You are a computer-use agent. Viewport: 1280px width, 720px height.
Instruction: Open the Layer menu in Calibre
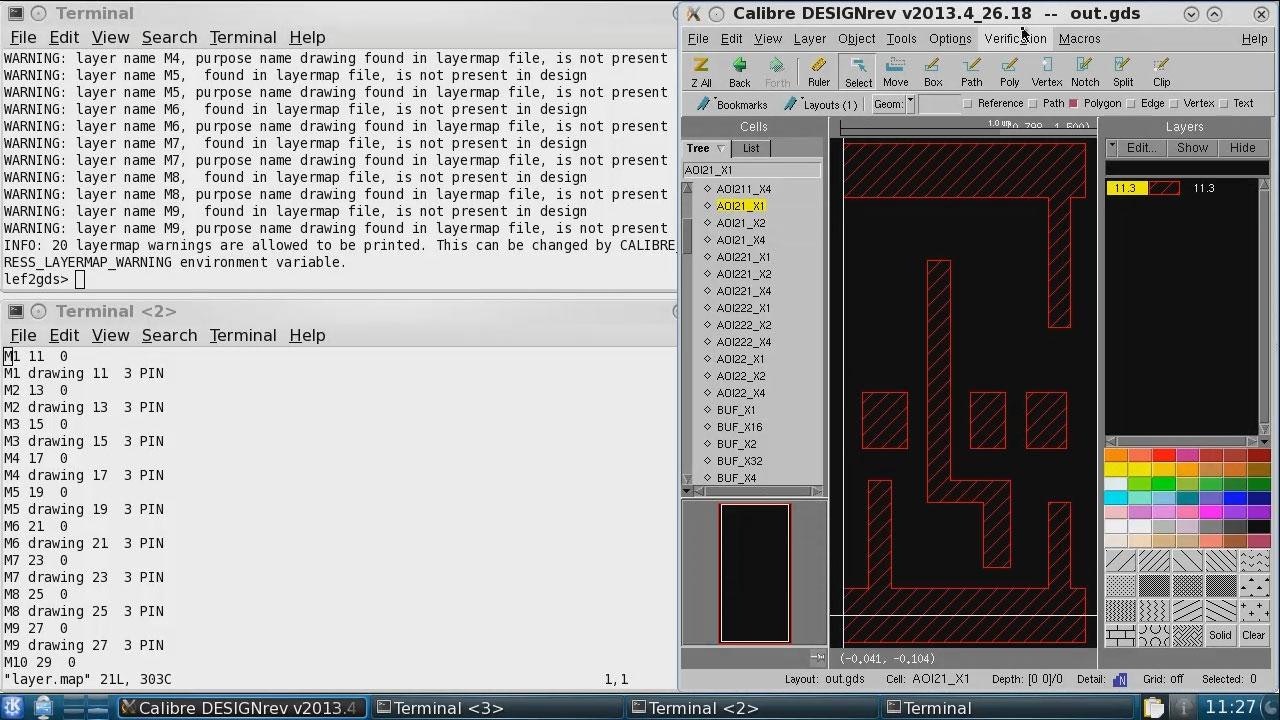pyautogui.click(x=810, y=39)
